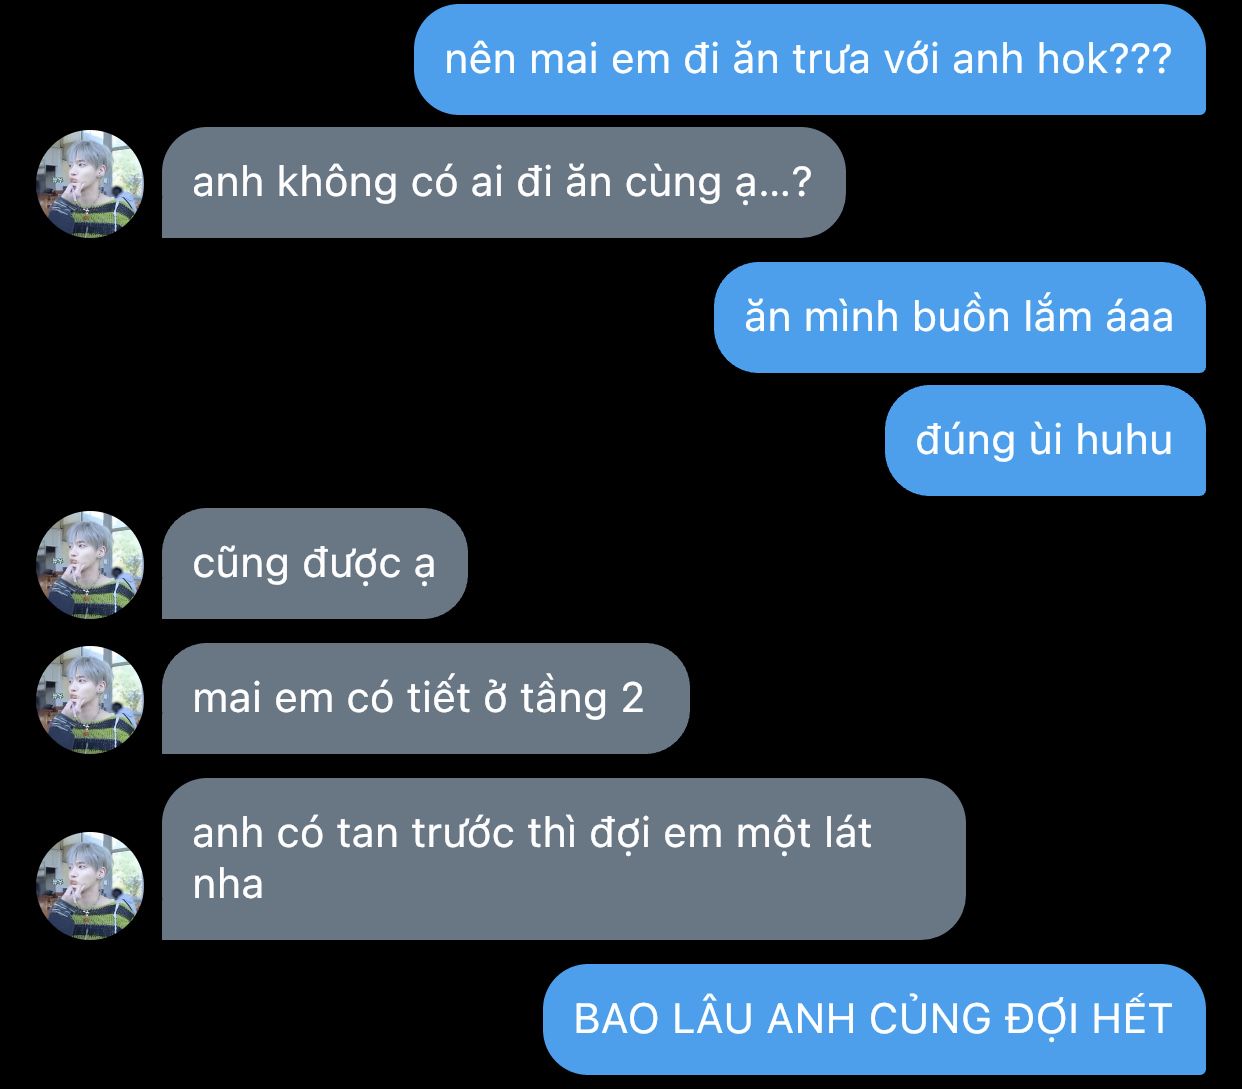Click the blue bubble containing "huhu"
The width and height of the screenshot is (1242, 1089).
click(x=1045, y=441)
